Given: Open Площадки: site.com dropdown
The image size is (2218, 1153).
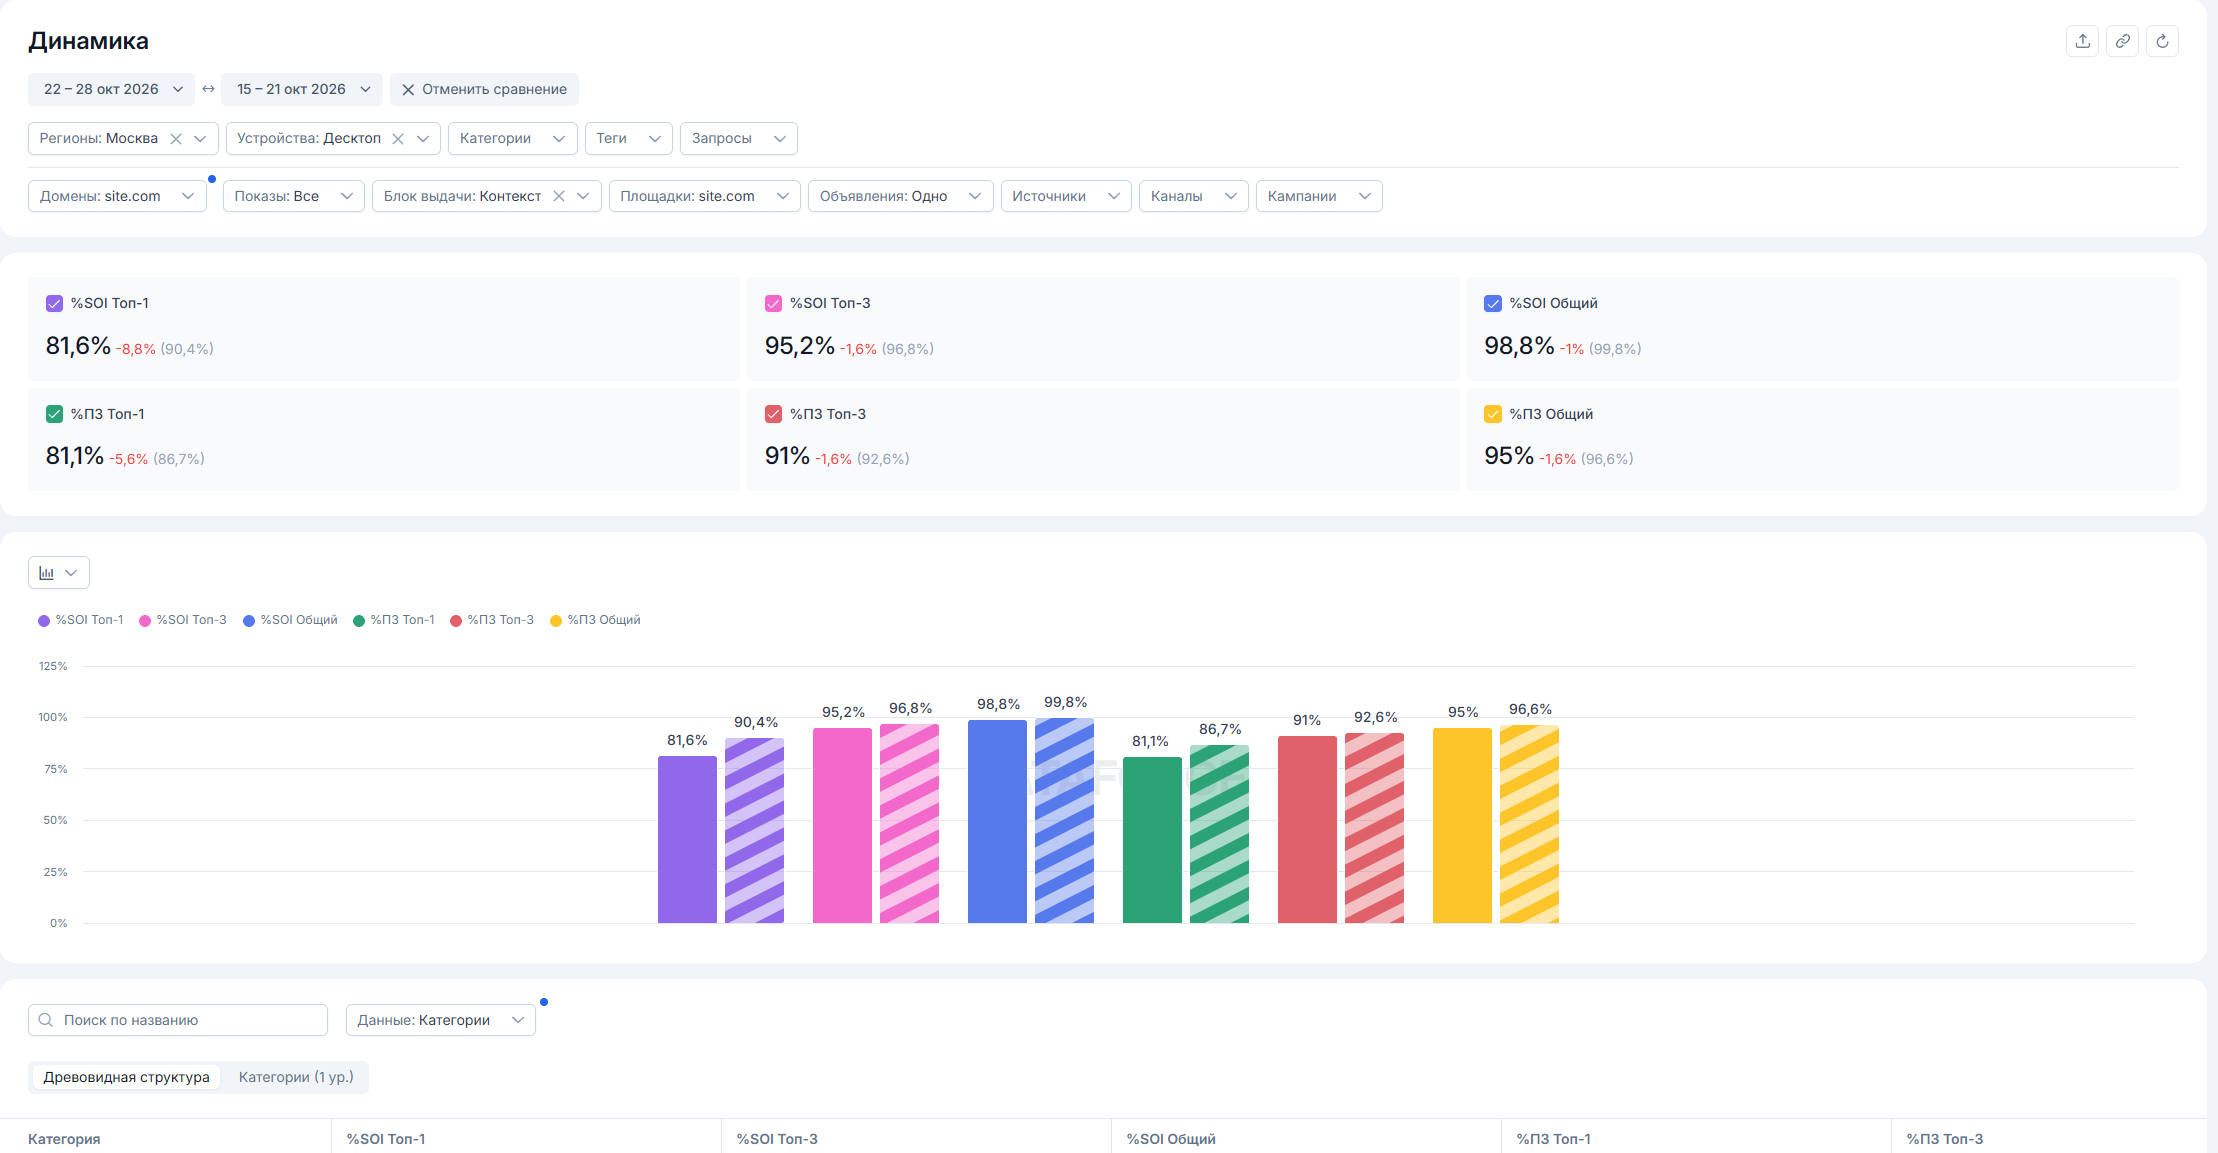Looking at the screenshot, I should coord(705,196).
